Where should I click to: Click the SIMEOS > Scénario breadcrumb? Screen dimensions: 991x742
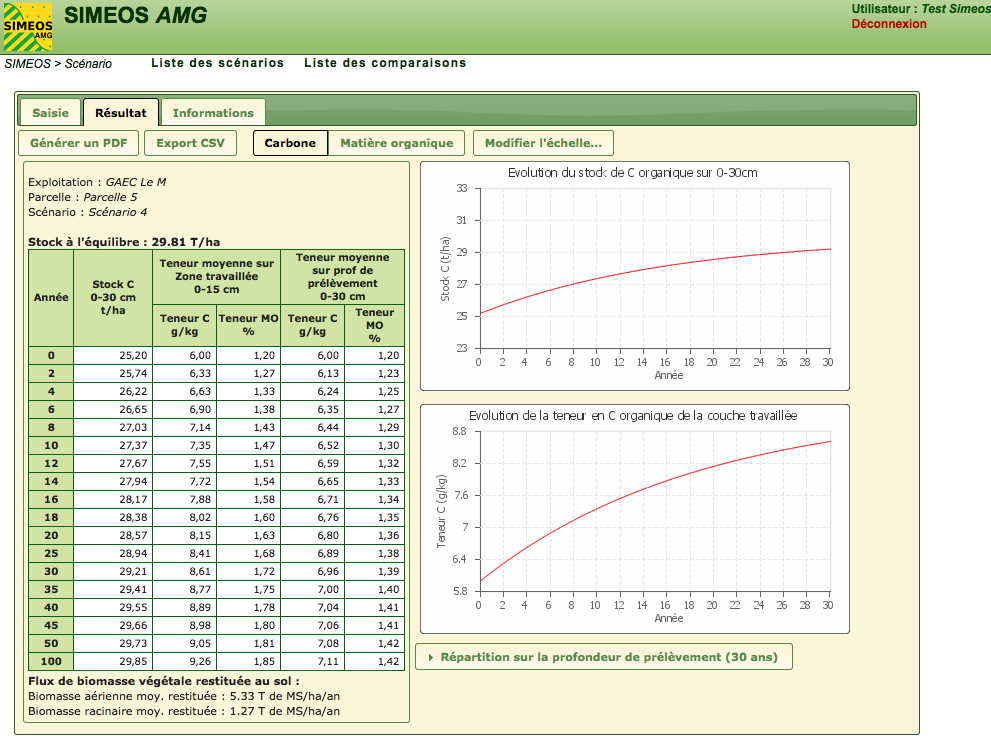58,64
